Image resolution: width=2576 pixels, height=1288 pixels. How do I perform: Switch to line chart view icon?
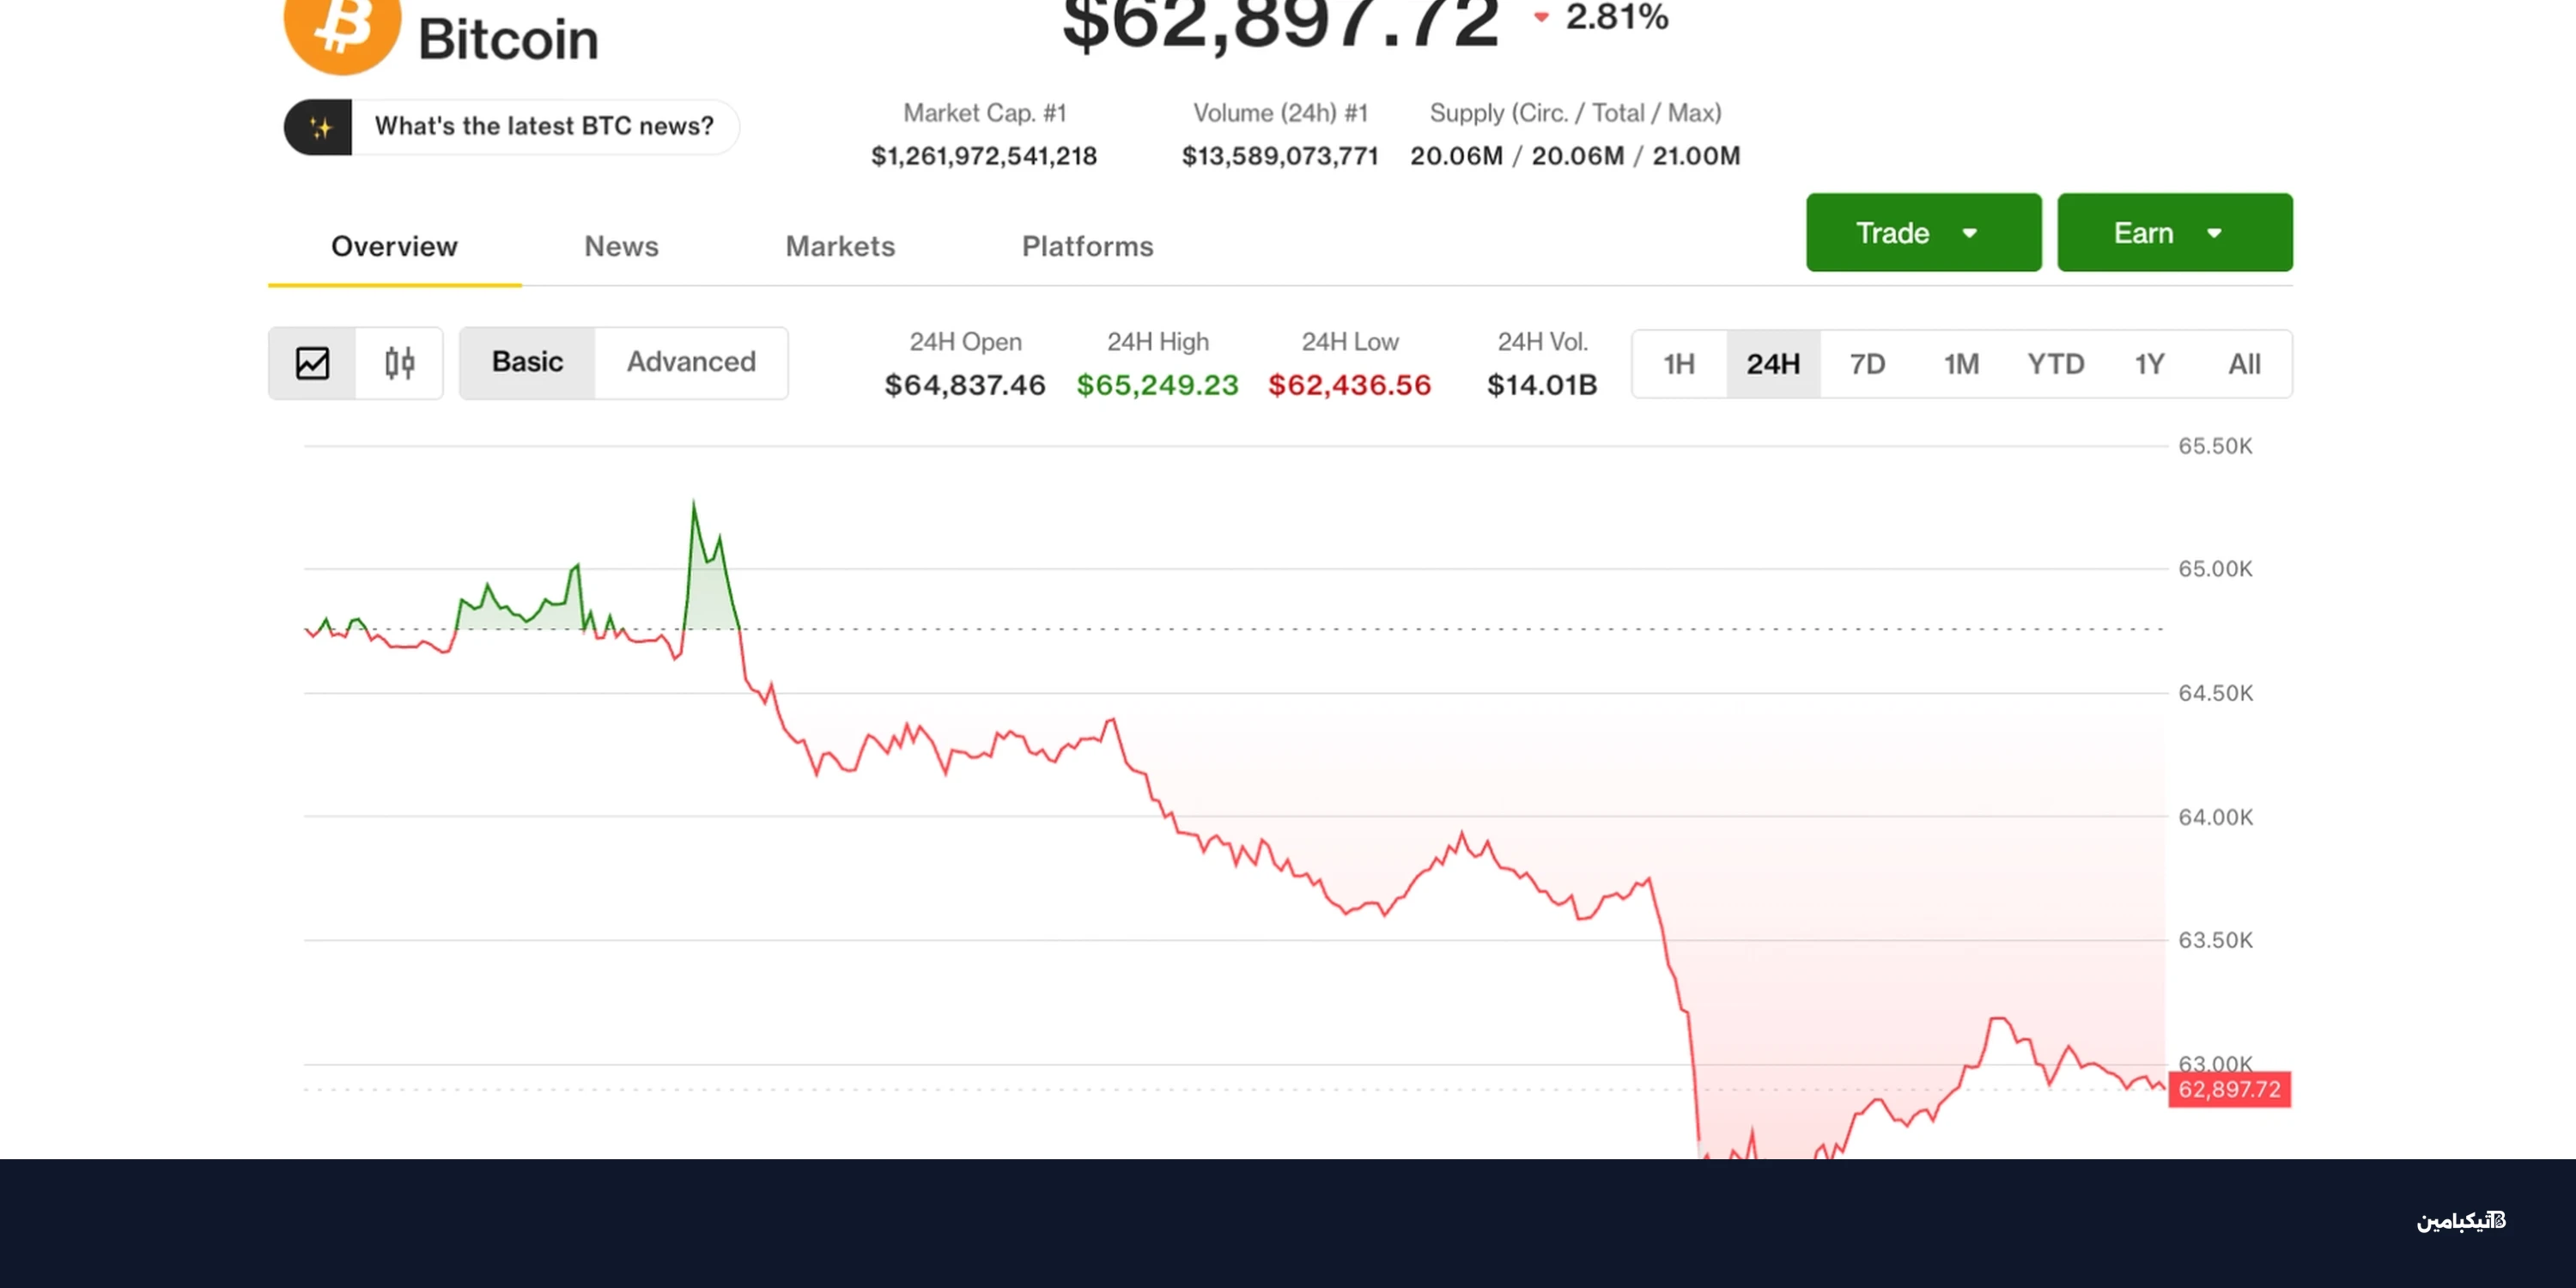pos(313,363)
